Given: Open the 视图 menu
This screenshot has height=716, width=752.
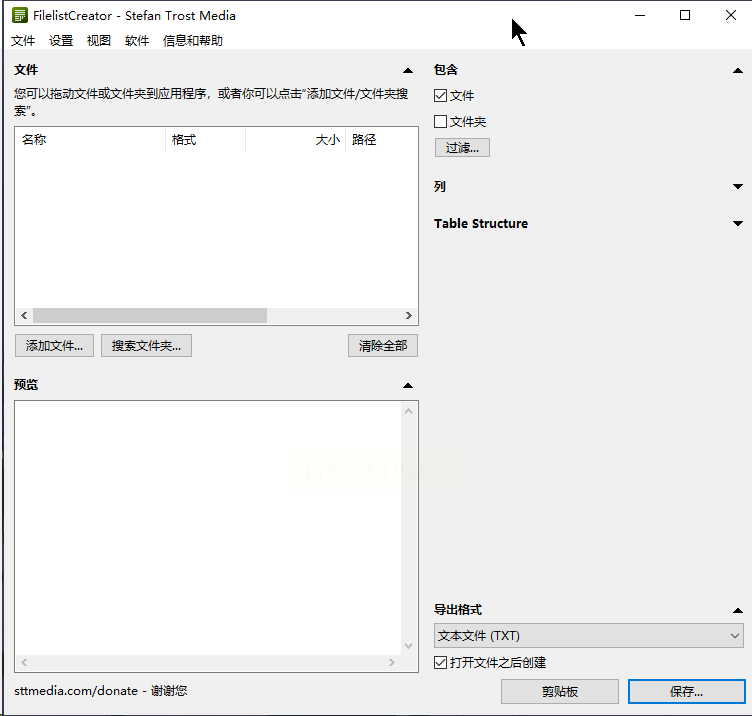Looking at the screenshot, I should [99, 41].
